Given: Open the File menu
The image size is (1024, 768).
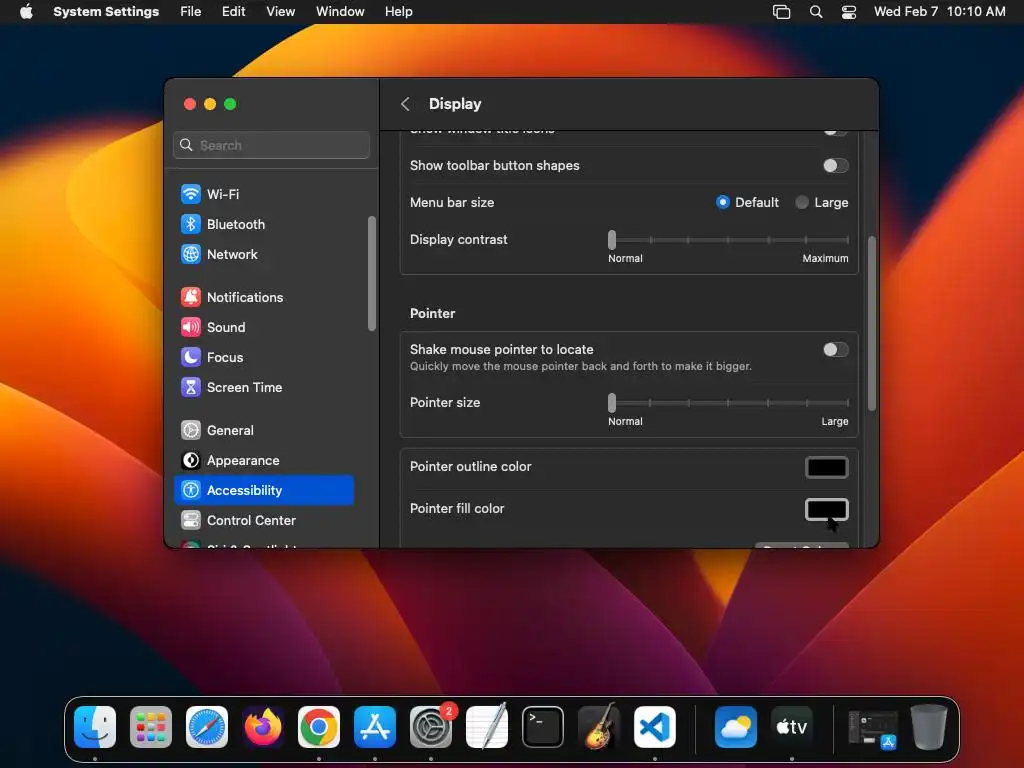Looking at the screenshot, I should [x=191, y=12].
